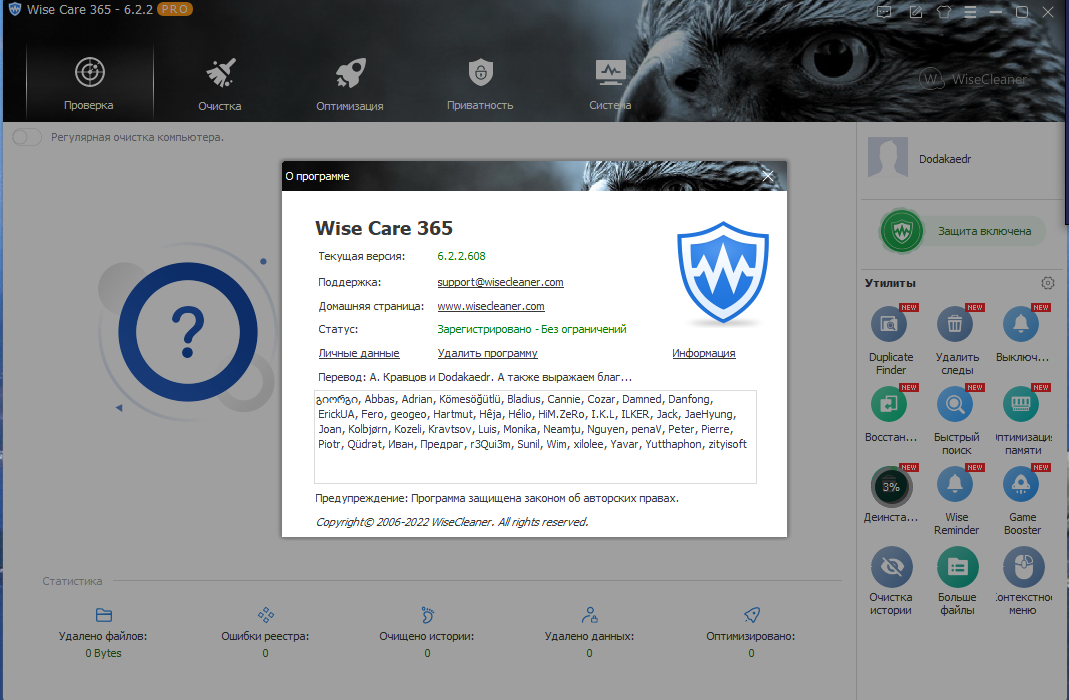
Task: Open the Личные данные link
Action: point(358,353)
